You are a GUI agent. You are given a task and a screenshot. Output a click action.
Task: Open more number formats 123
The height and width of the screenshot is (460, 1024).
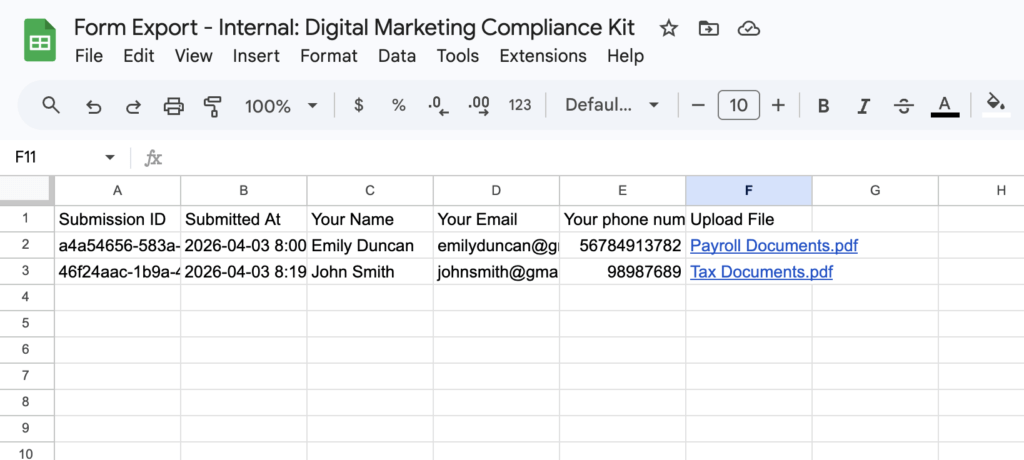520,105
